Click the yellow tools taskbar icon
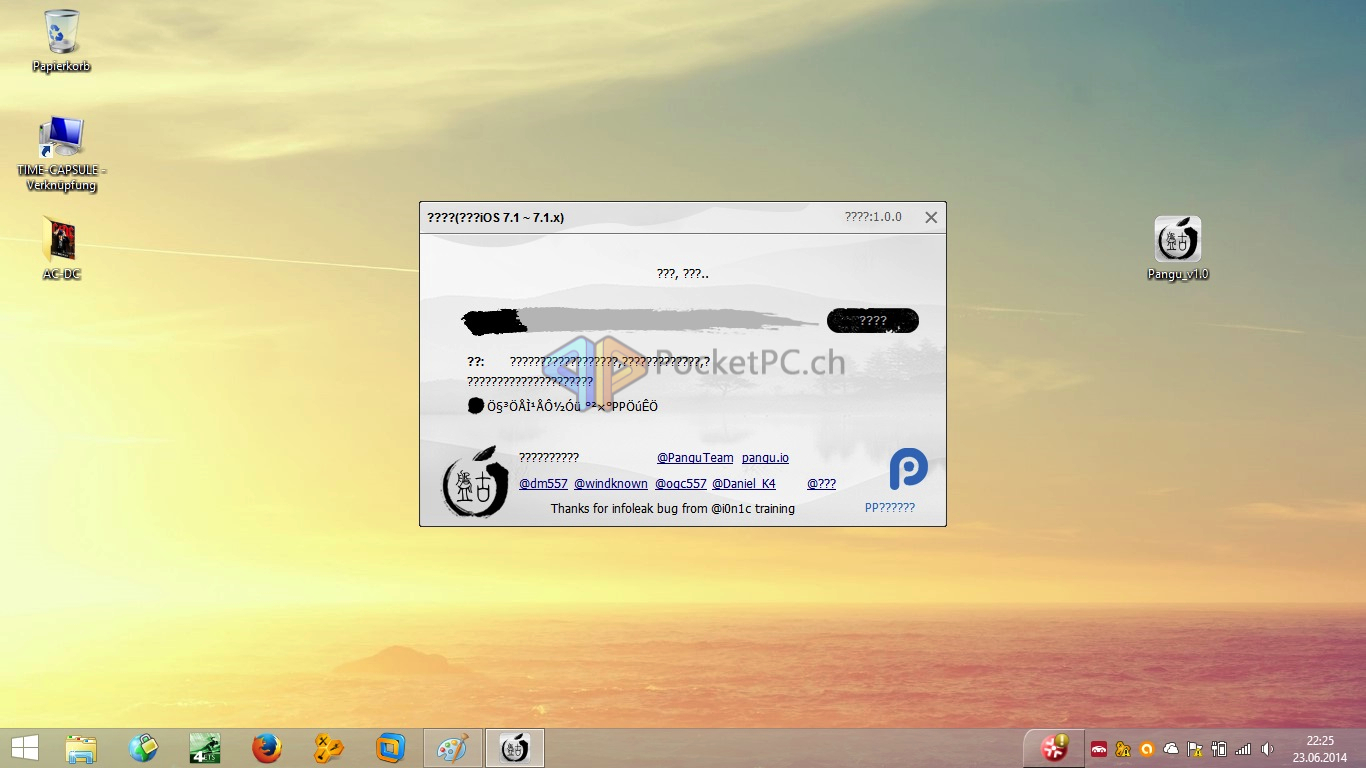1366x768 pixels. (x=329, y=748)
